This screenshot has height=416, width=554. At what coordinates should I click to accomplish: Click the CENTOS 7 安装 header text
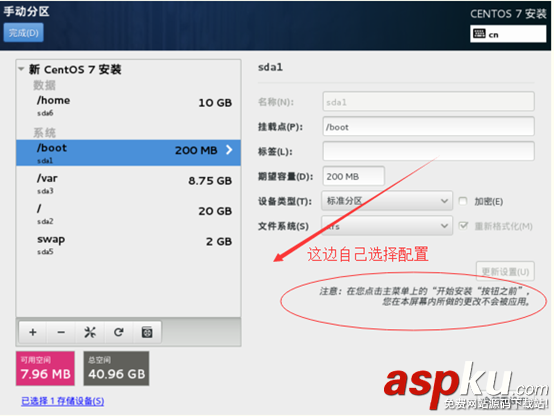(x=508, y=13)
